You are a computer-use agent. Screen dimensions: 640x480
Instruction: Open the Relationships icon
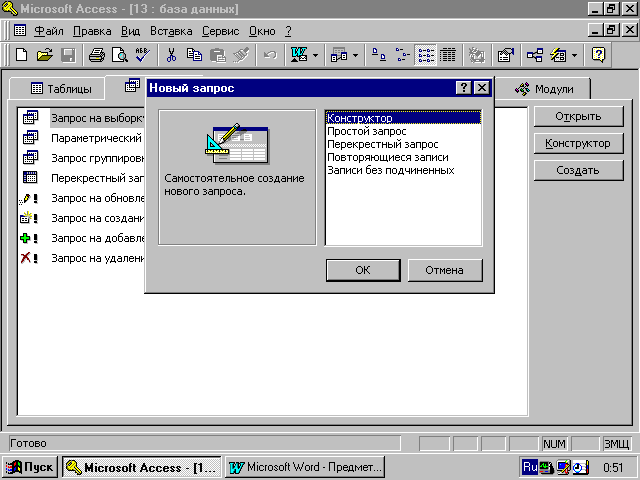tap(534, 55)
